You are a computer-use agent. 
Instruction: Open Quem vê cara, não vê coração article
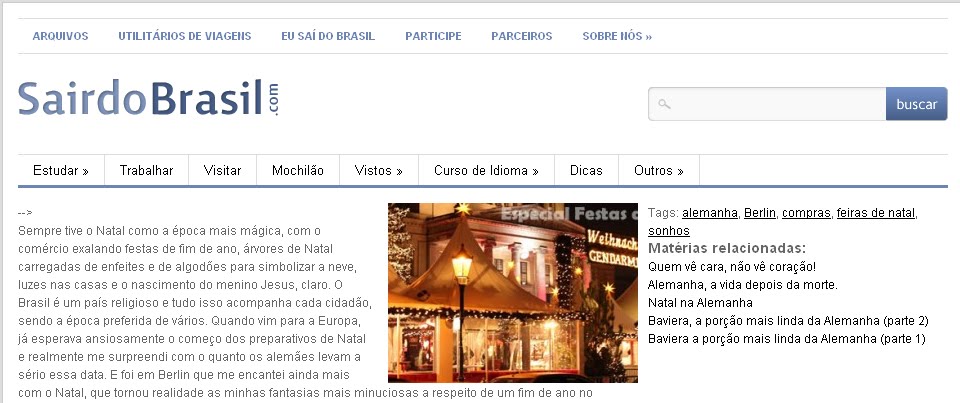[x=732, y=267]
